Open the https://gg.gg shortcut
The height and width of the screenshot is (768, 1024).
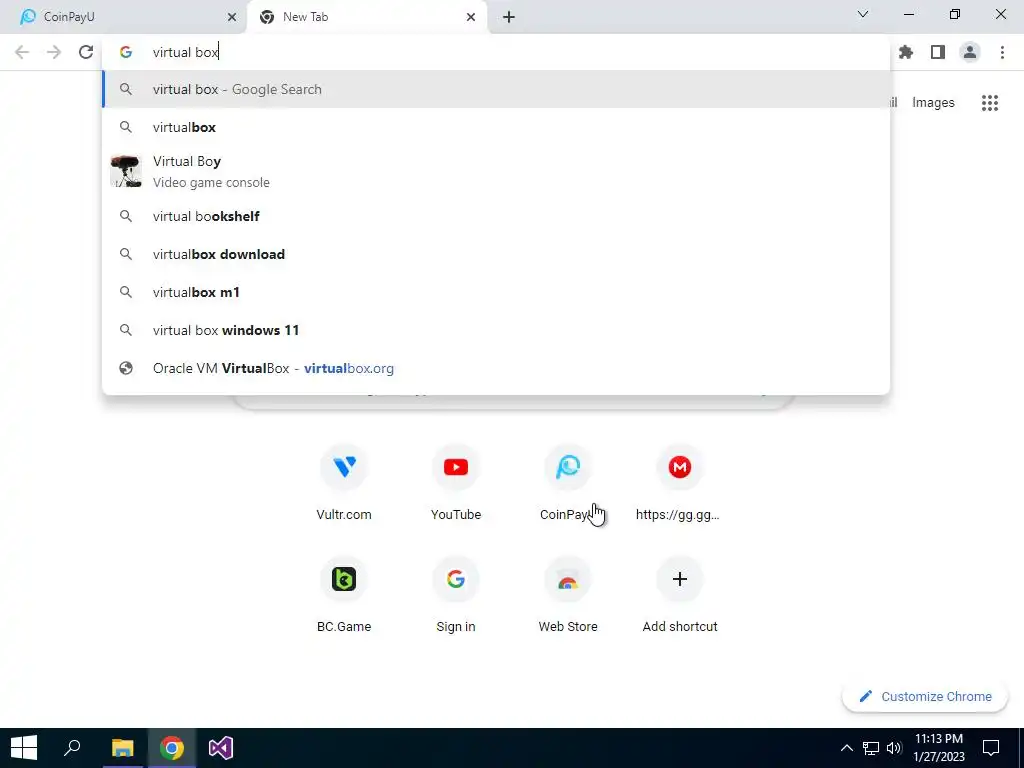click(x=679, y=483)
